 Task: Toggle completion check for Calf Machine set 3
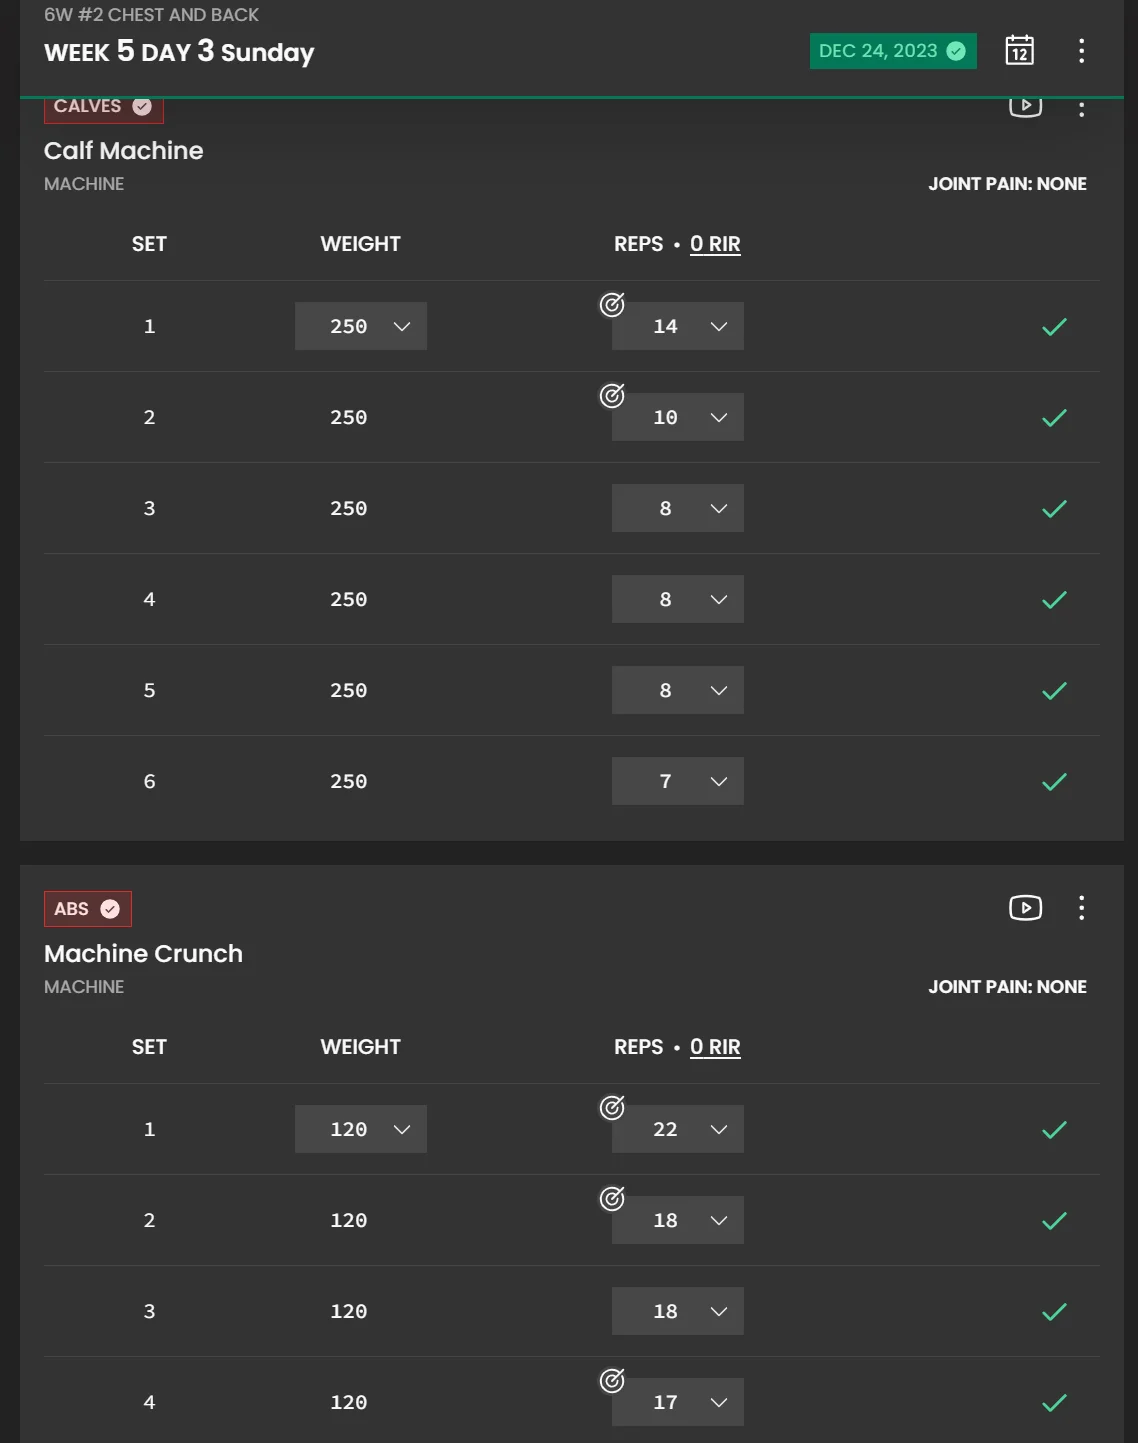pyautogui.click(x=1054, y=508)
